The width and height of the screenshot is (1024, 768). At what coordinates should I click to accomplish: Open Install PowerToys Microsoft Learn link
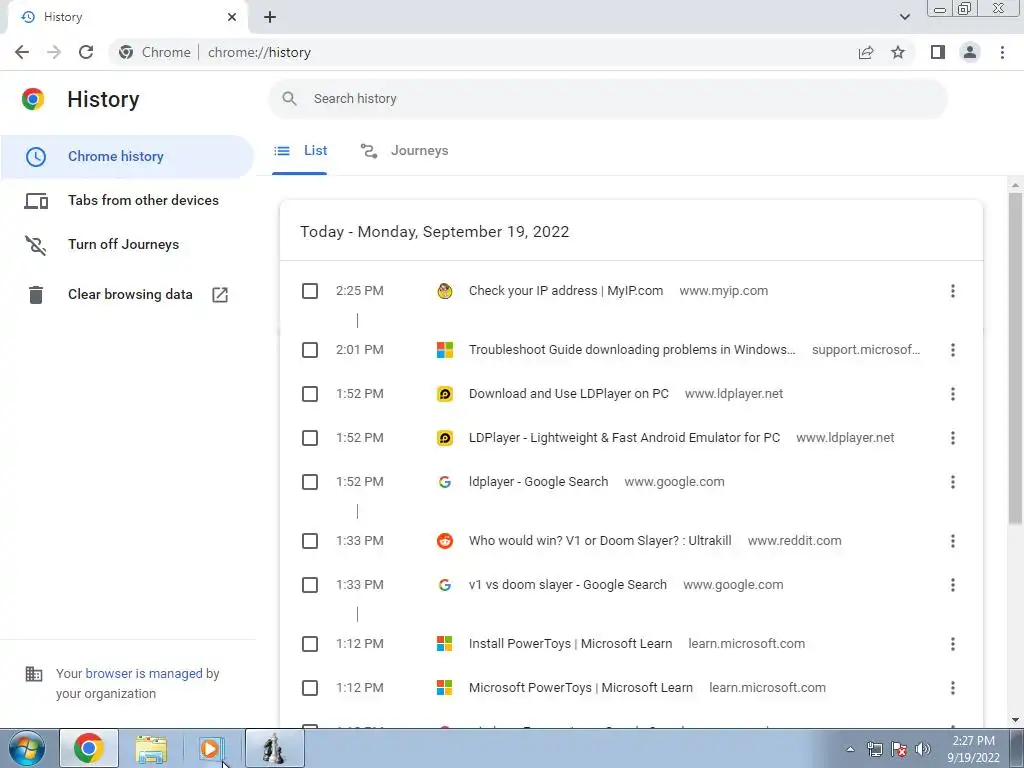570,644
